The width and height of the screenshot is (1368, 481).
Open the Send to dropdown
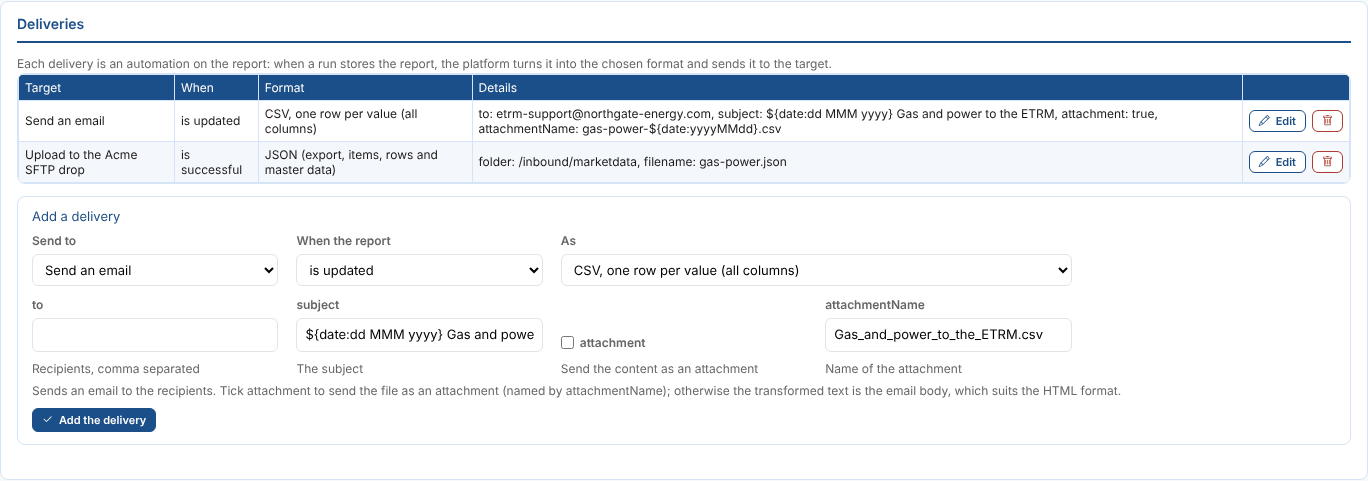click(x=155, y=270)
